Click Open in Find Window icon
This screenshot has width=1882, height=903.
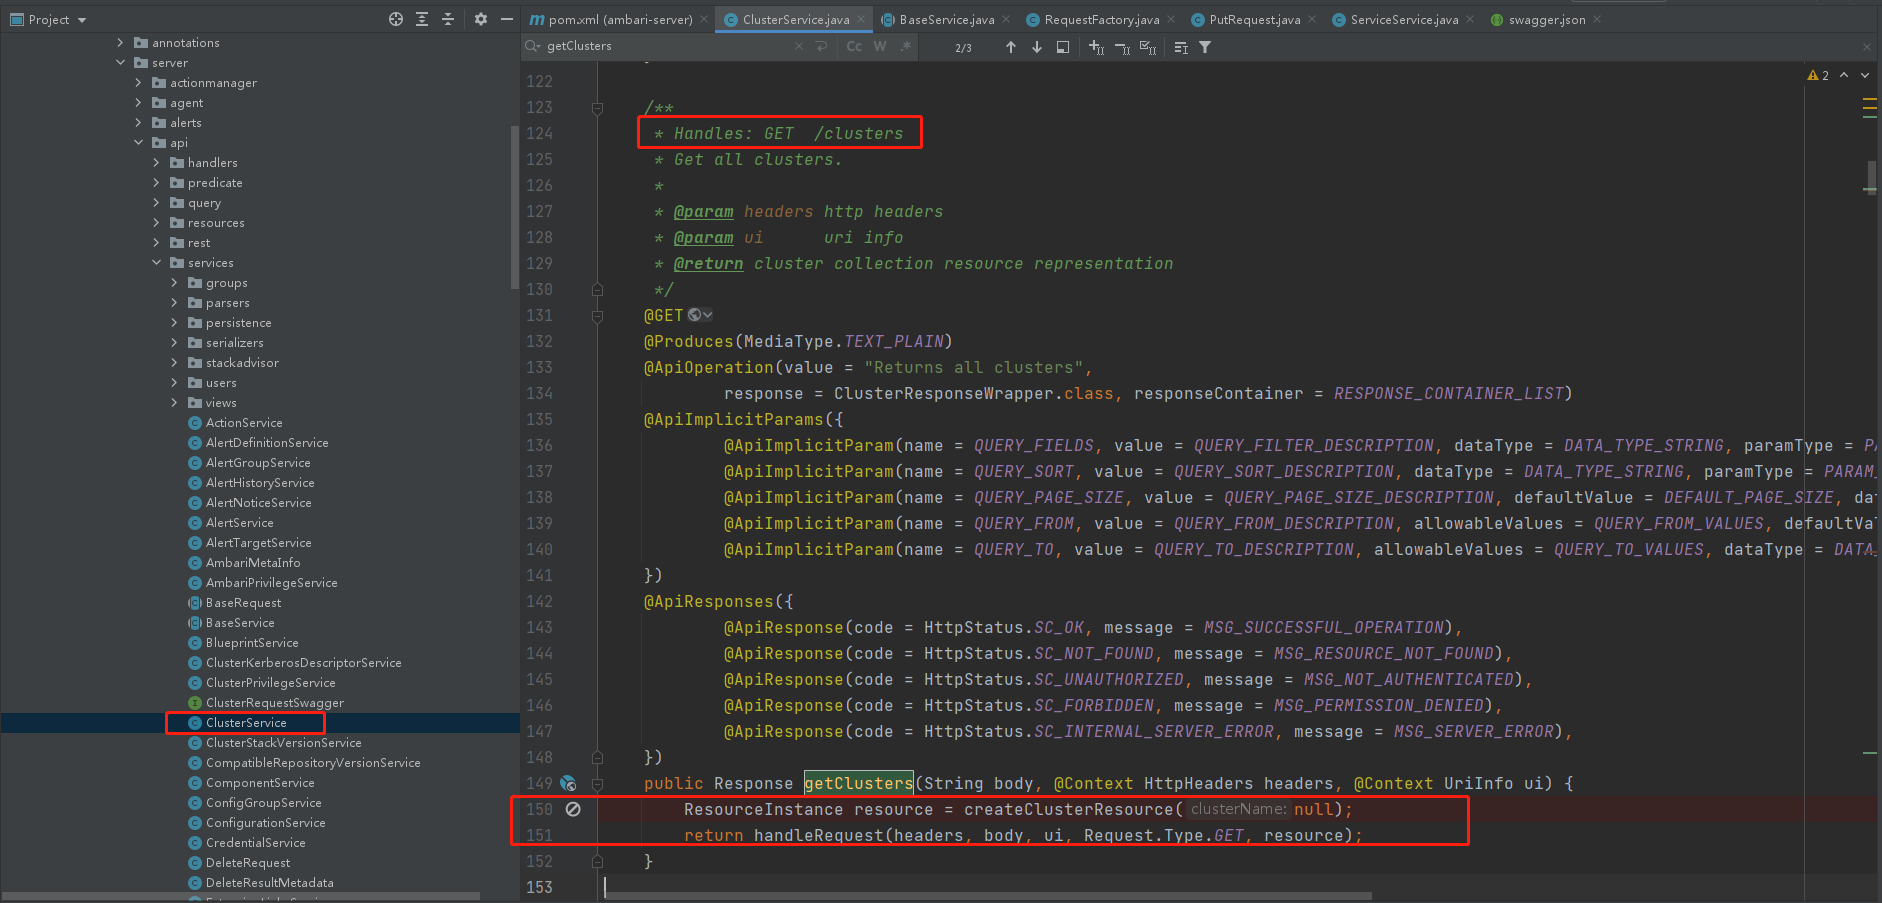pyautogui.click(x=1063, y=47)
